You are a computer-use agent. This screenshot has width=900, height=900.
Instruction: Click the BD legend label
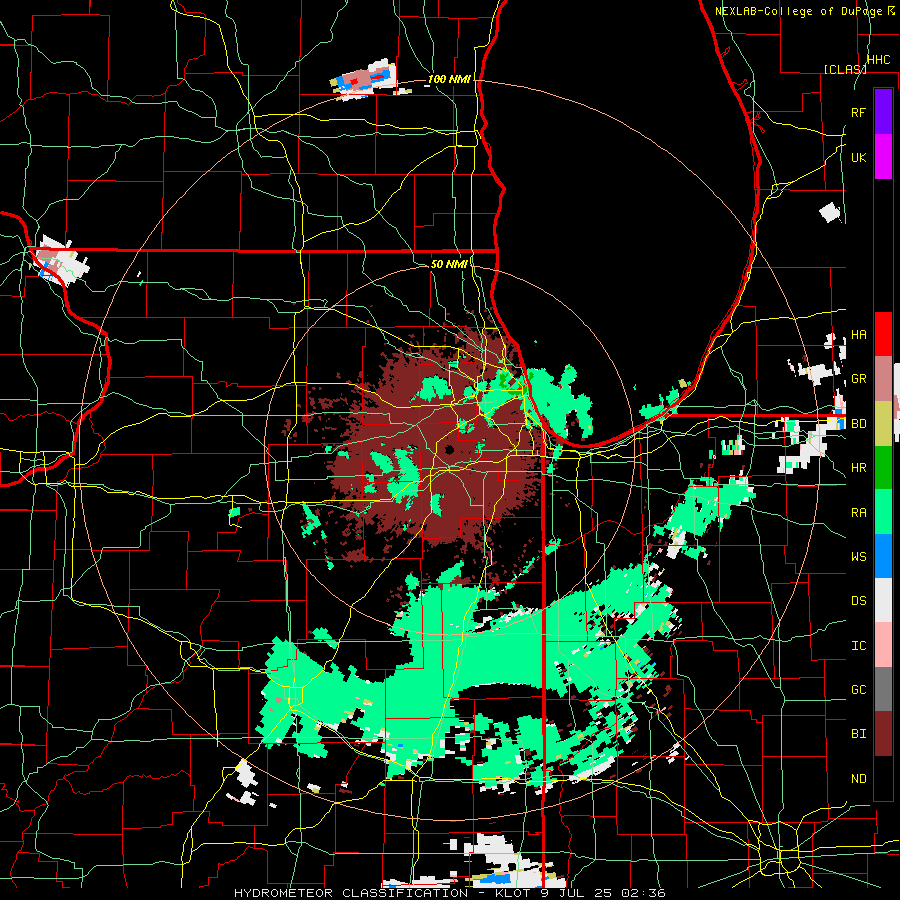(859, 424)
